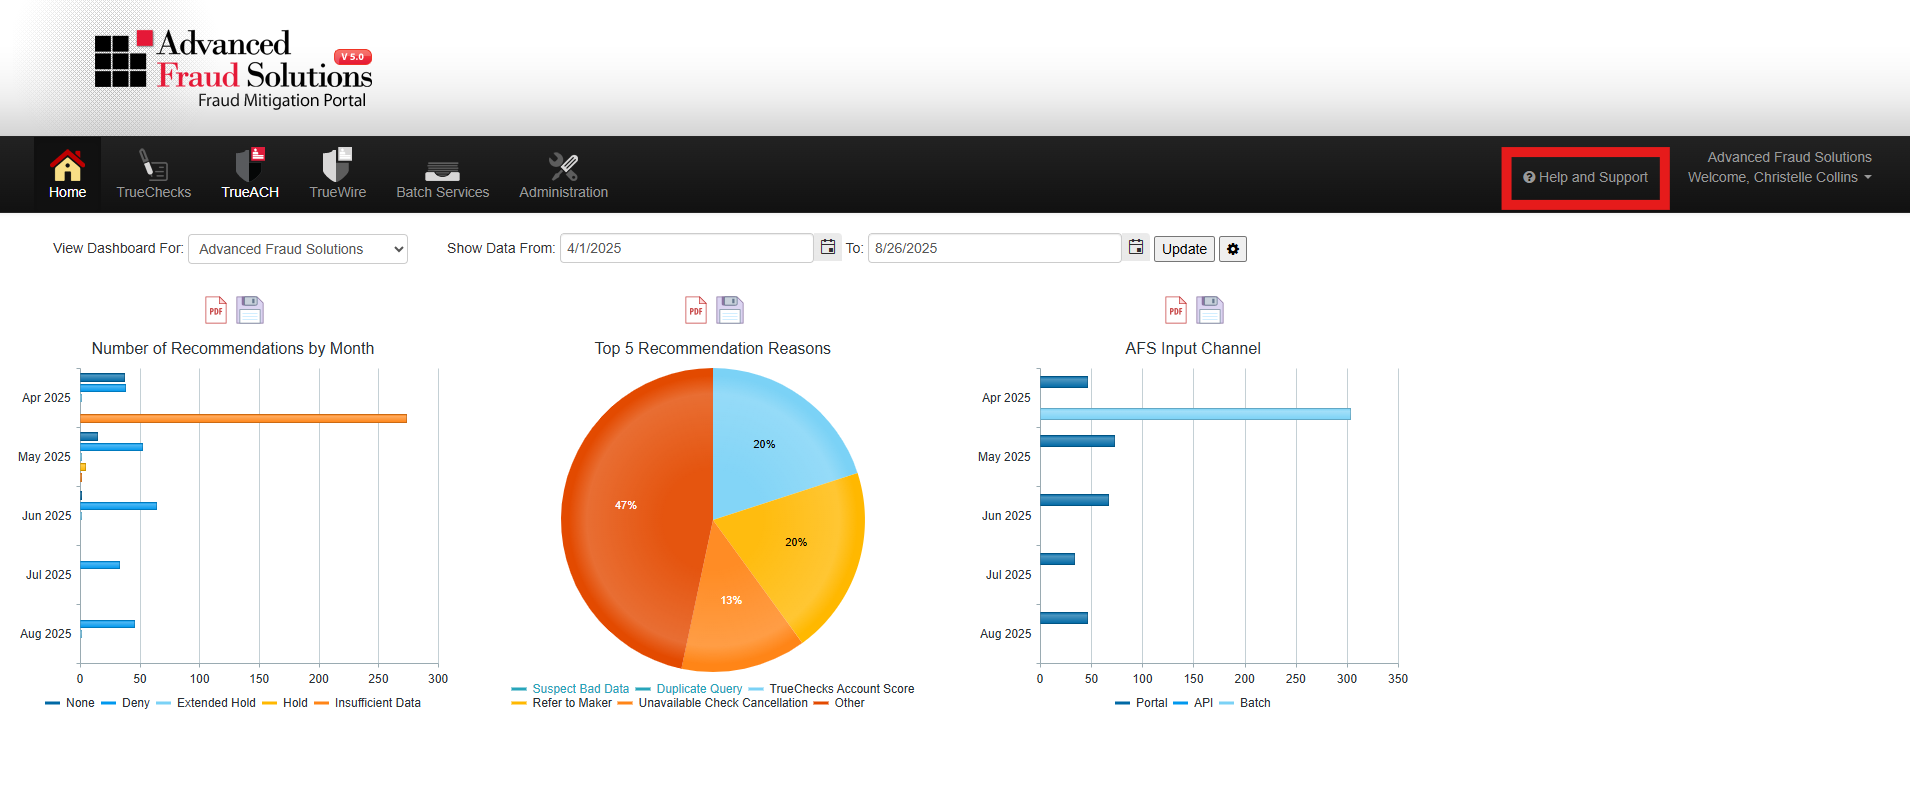Open the TrueACH module

pos(250,174)
